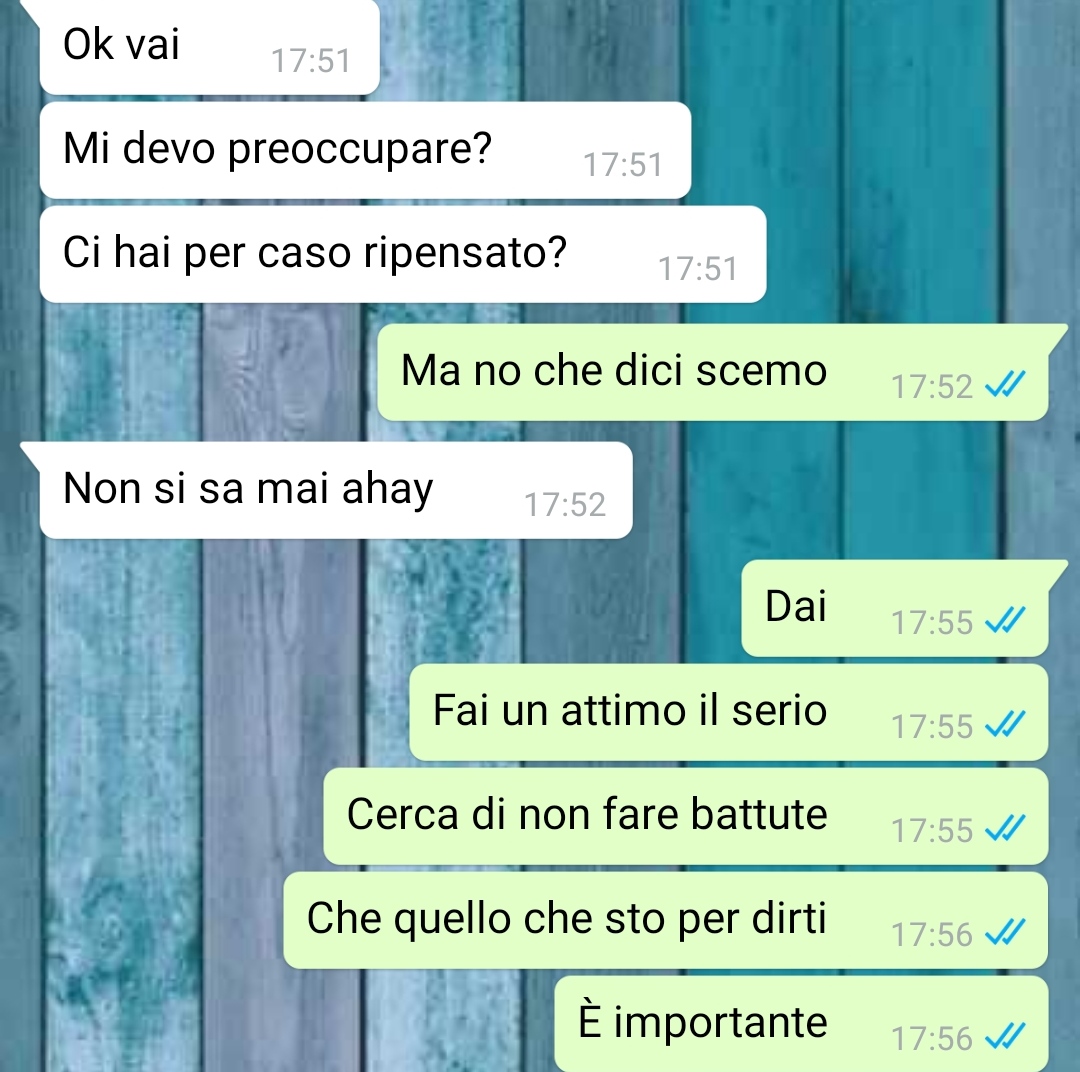Click read ticks on 'Fai un attimo il serio'

coord(1006,725)
